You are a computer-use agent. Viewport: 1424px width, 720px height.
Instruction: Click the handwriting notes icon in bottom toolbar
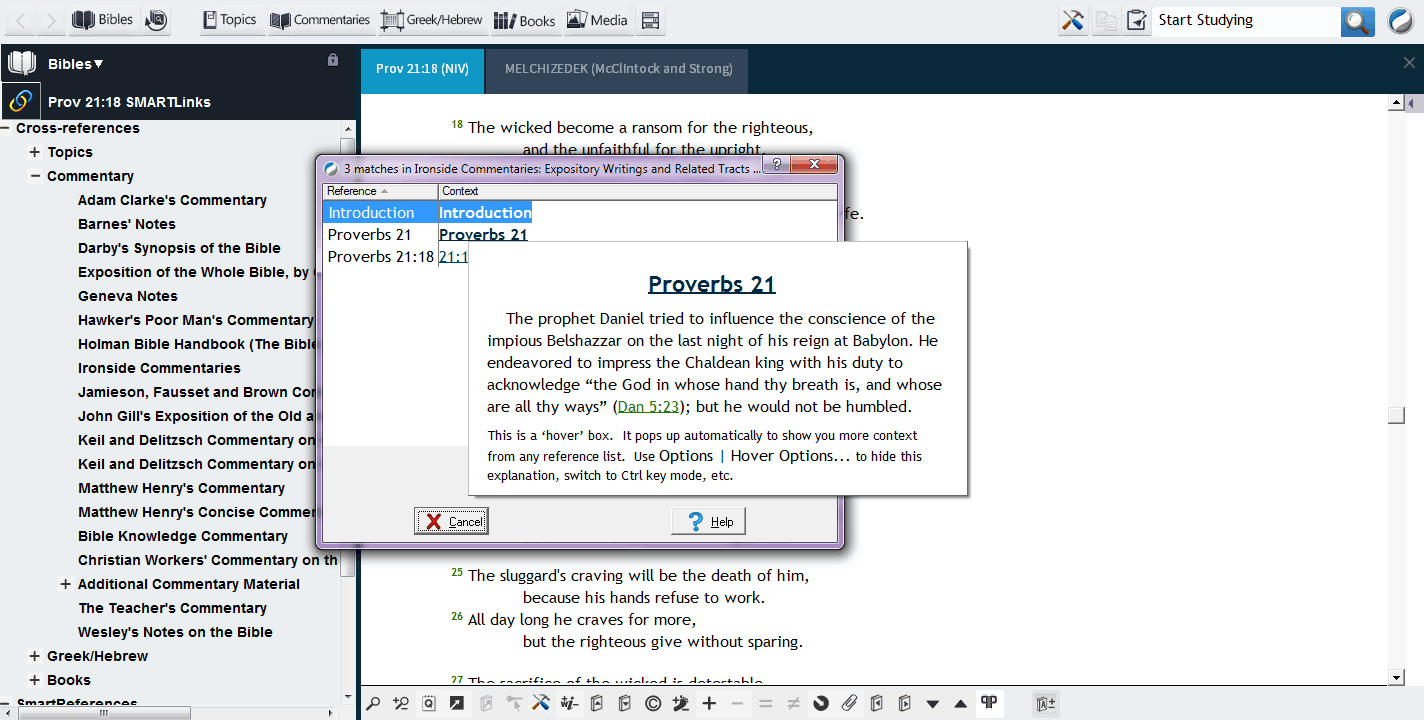[569, 704]
